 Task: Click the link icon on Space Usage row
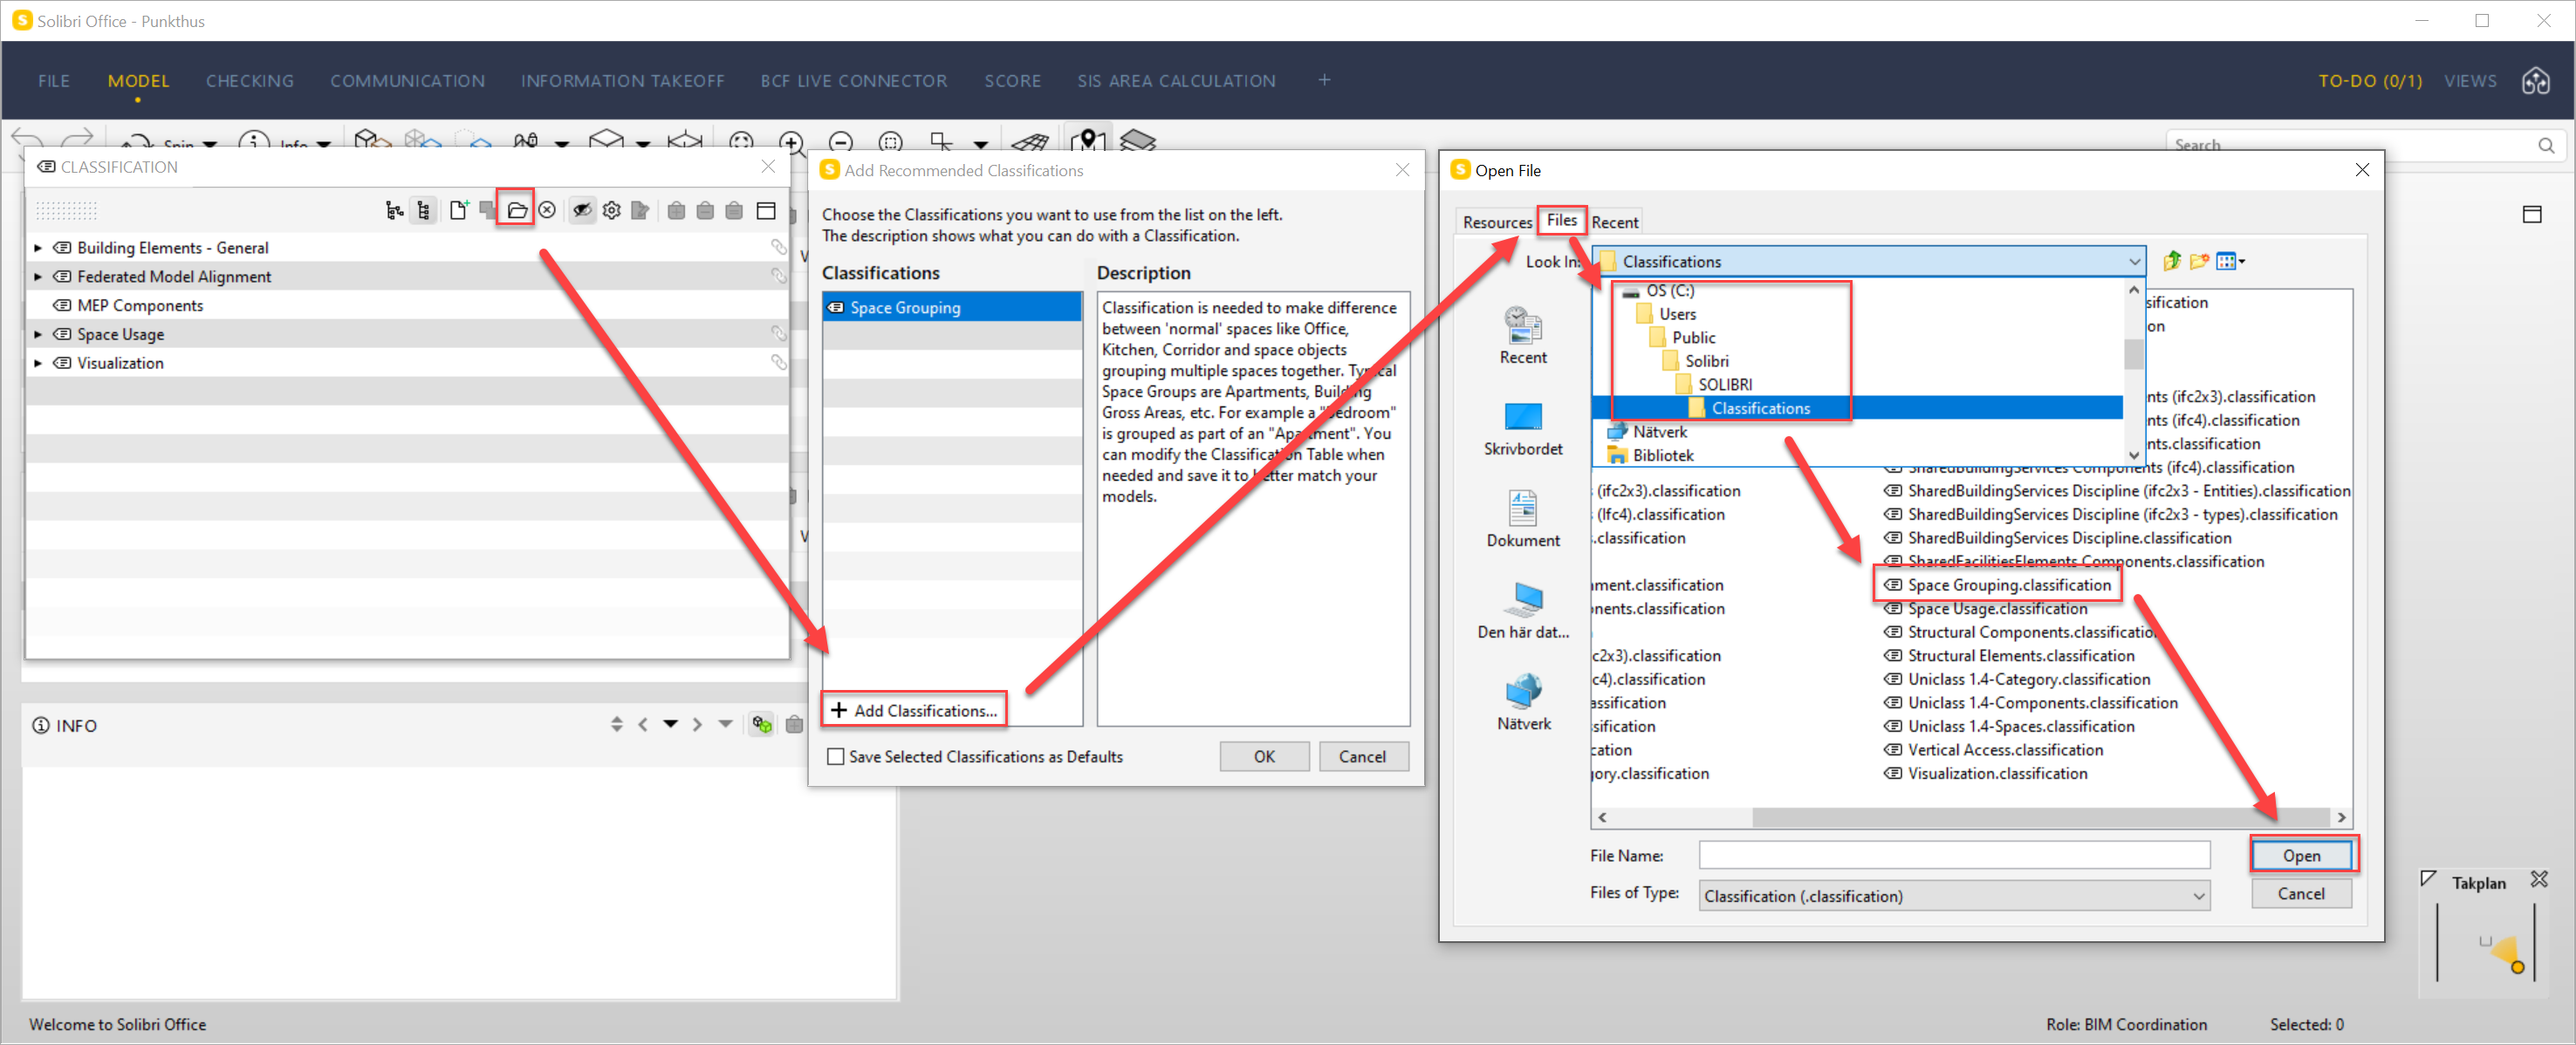click(x=778, y=333)
